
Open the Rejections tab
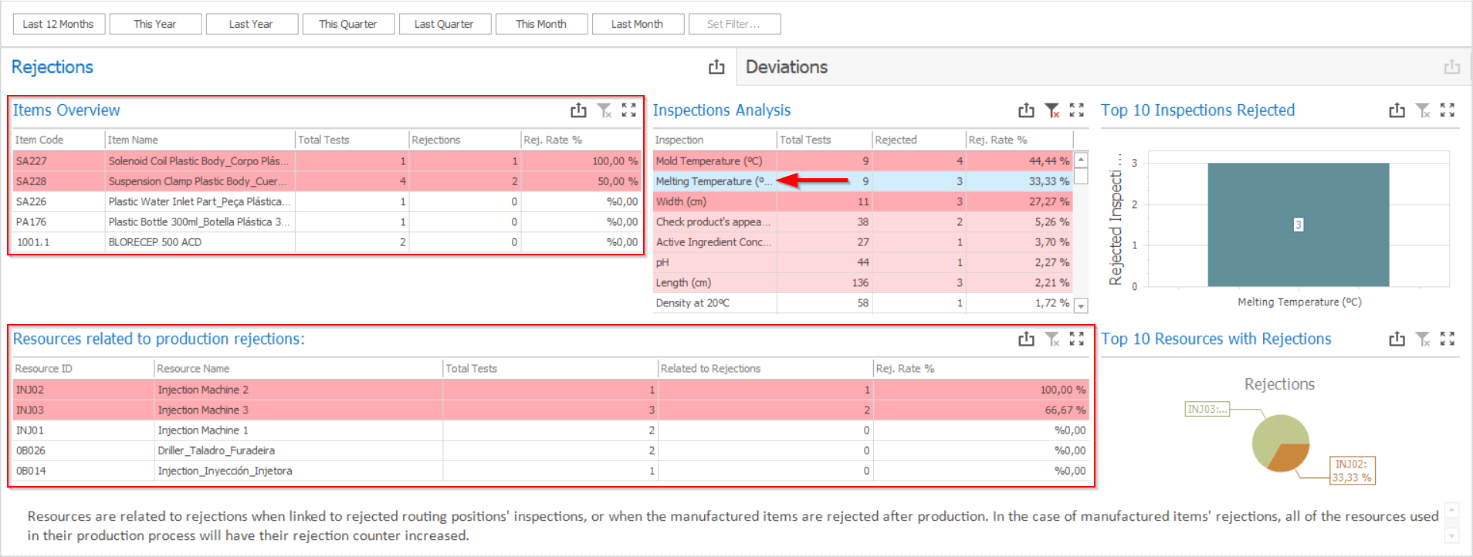(x=52, y=67)
